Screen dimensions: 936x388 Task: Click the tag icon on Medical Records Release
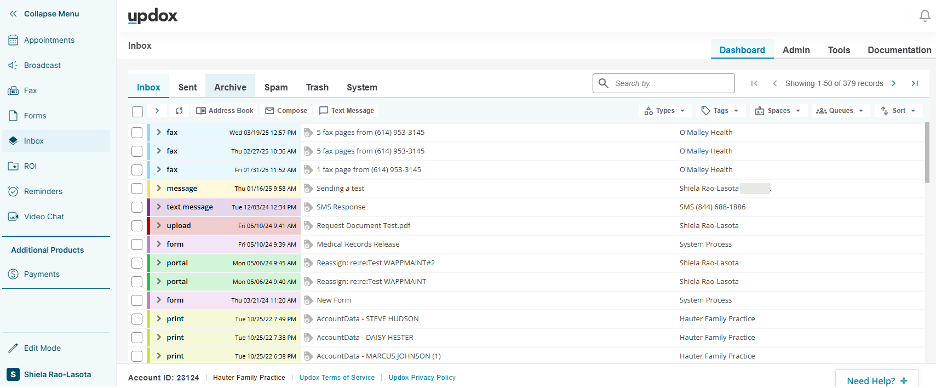308,245
